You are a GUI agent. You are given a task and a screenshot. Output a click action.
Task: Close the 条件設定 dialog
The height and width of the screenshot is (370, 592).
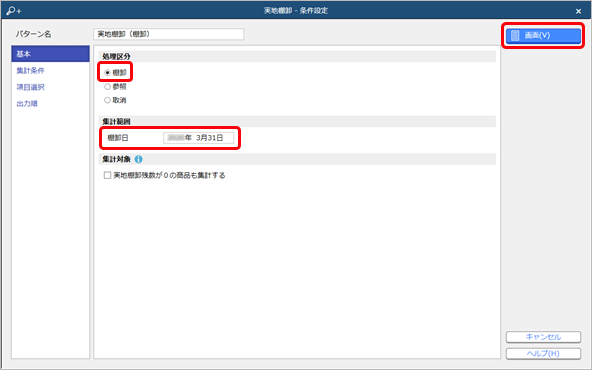578,11
